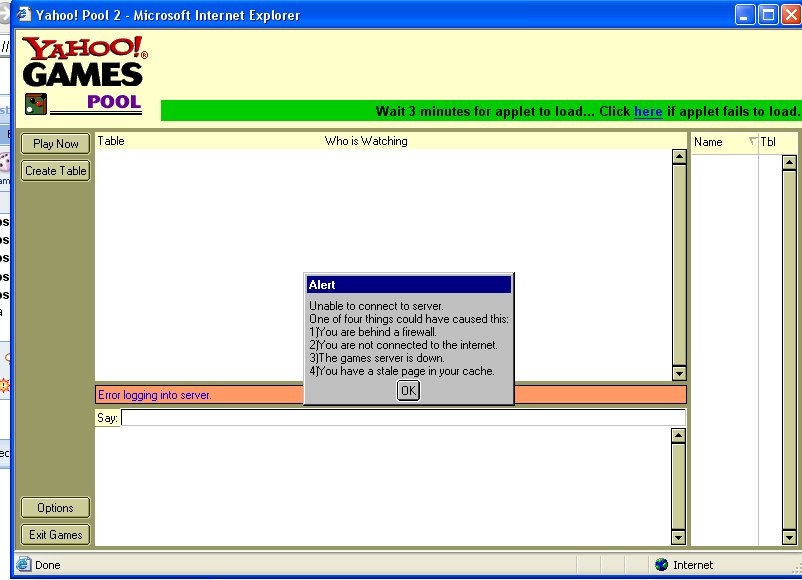The image size is (802, 580).
Task: Click the 'Done' status bar text
Action: pos(48,565)
